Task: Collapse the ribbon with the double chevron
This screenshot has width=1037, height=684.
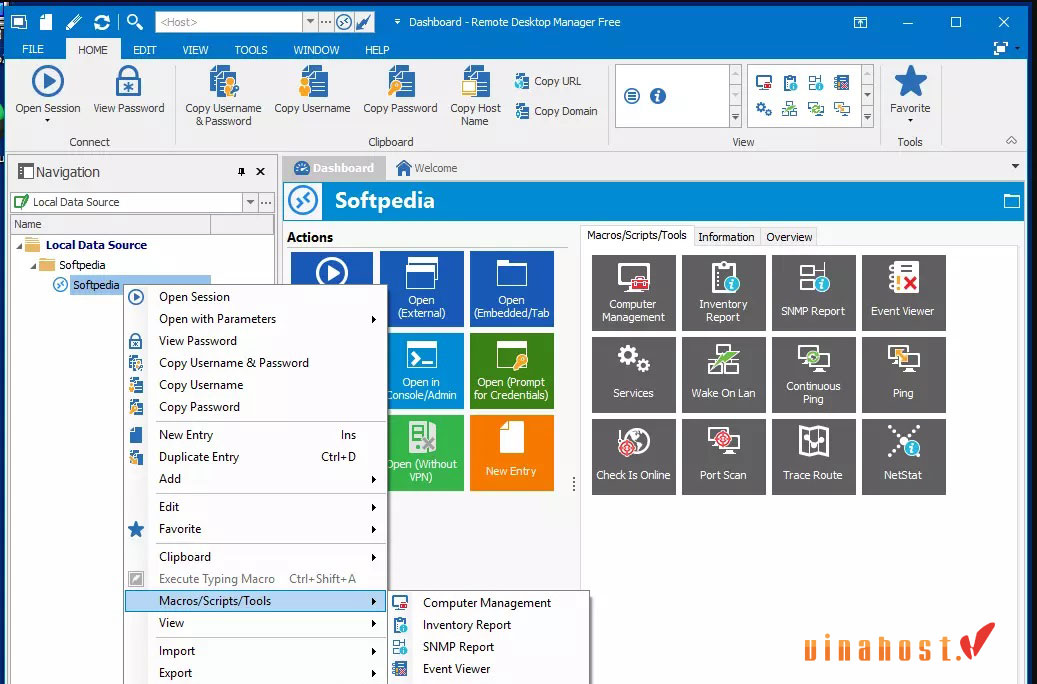Action: tap(1011, 140)
